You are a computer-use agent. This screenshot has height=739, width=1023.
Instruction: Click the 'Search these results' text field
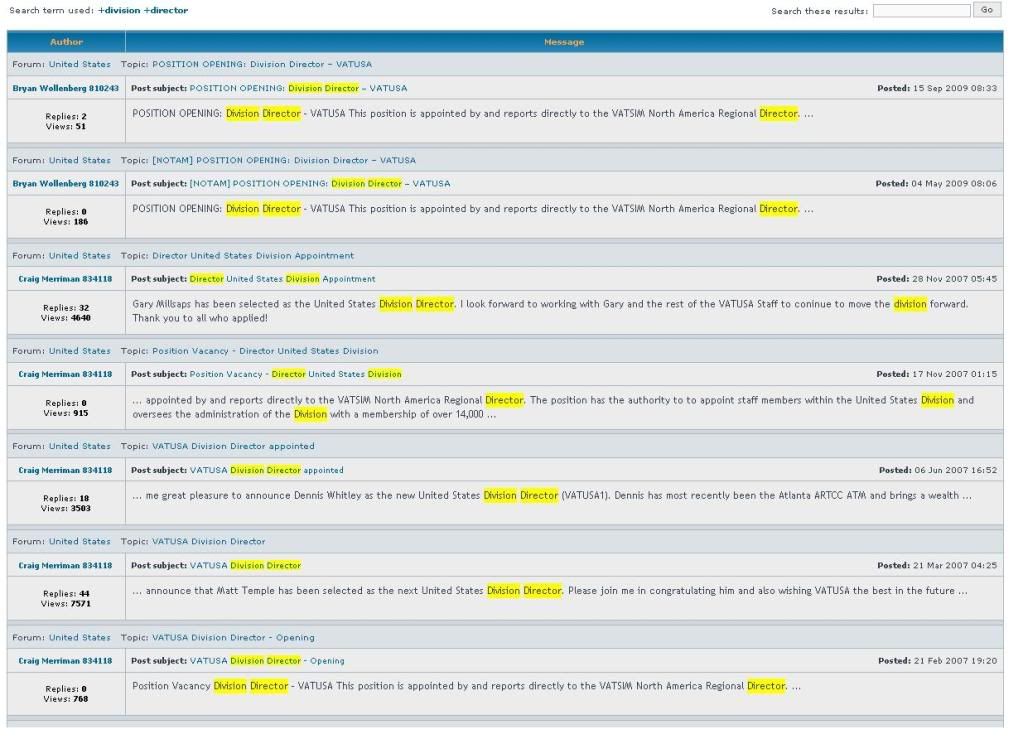[921, 10]
